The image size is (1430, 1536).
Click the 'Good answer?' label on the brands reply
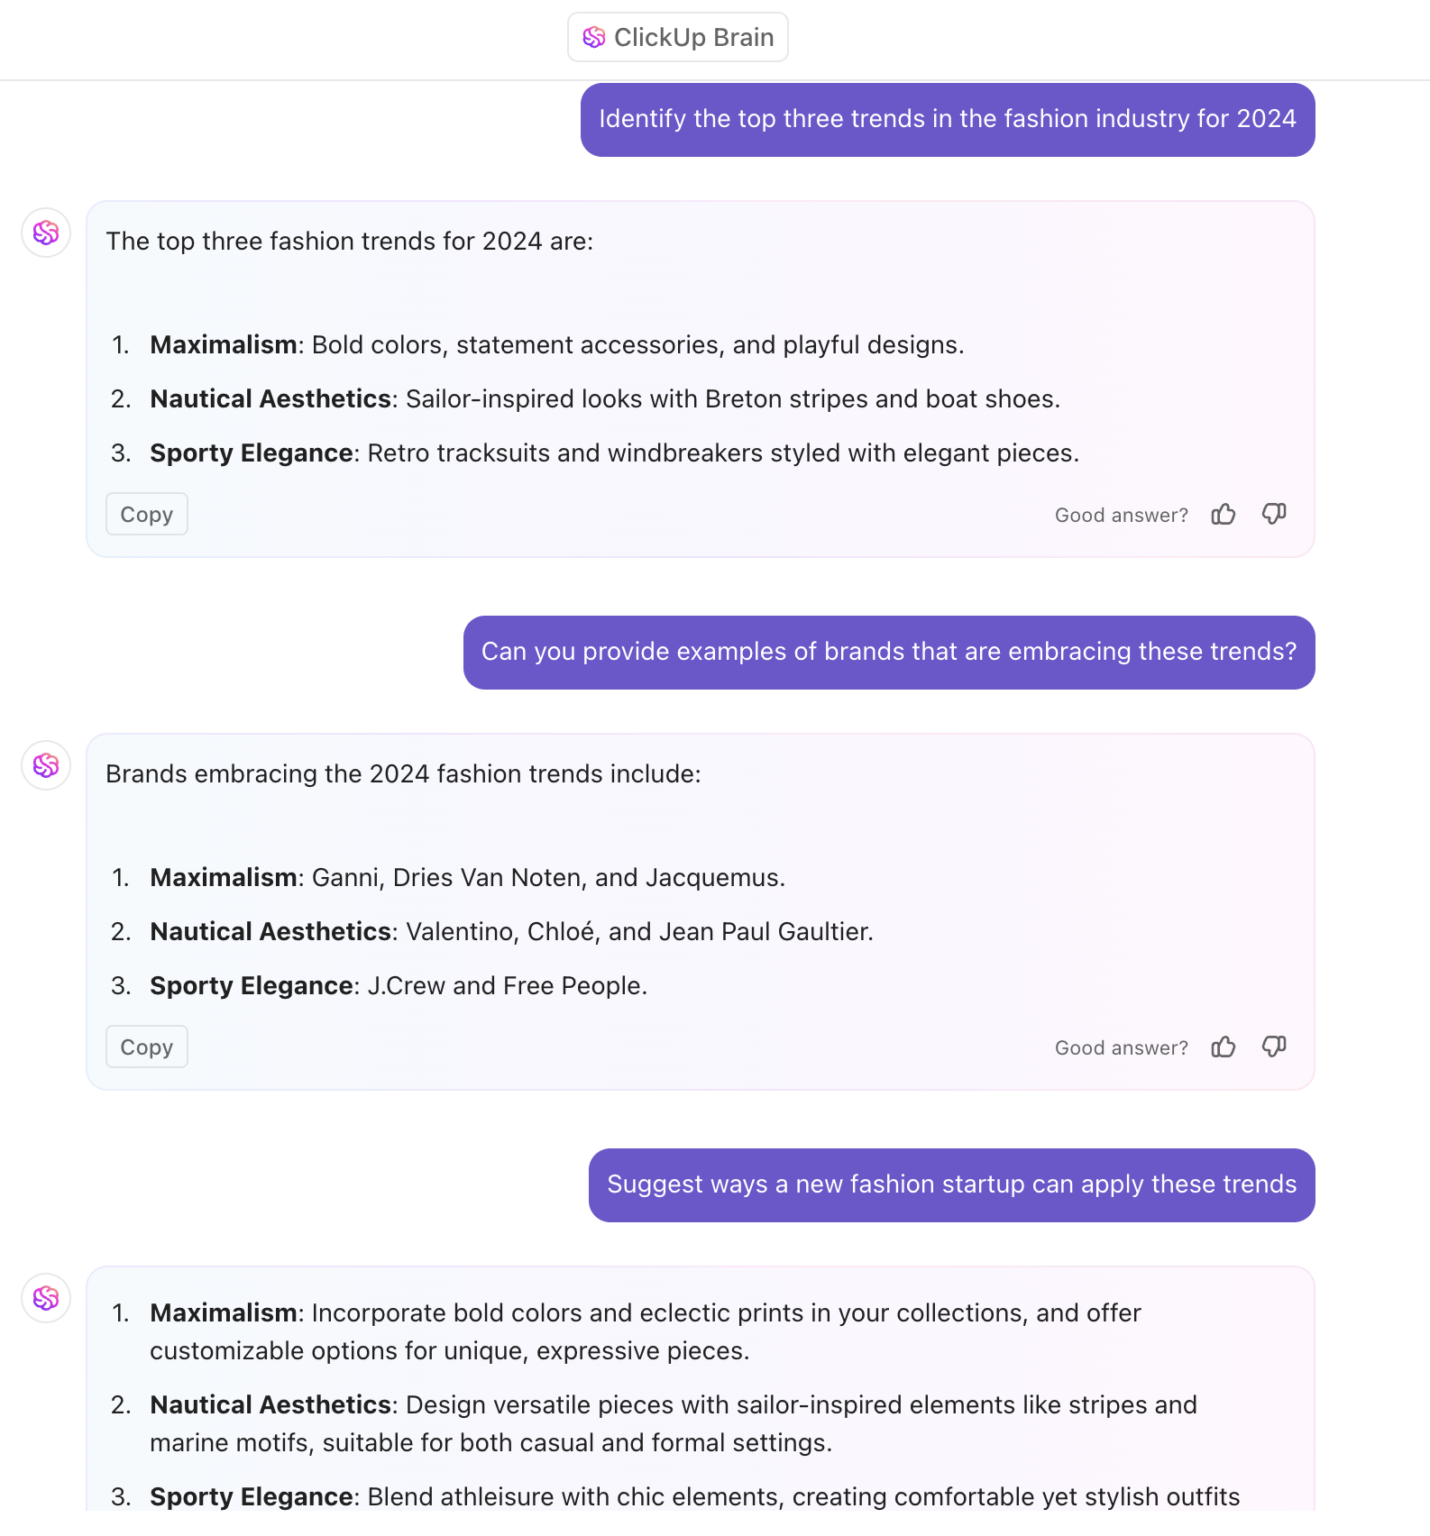pos(1120,1047)
